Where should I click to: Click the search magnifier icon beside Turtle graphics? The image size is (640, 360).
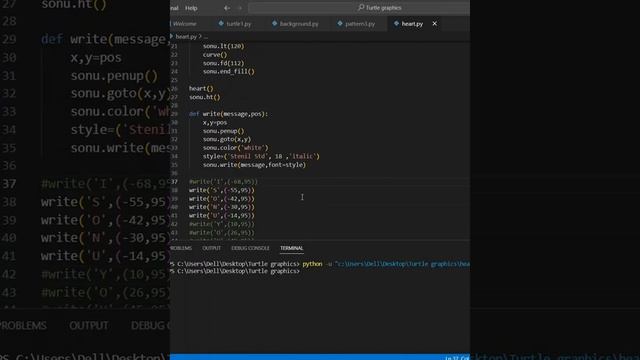click(361, 7)
